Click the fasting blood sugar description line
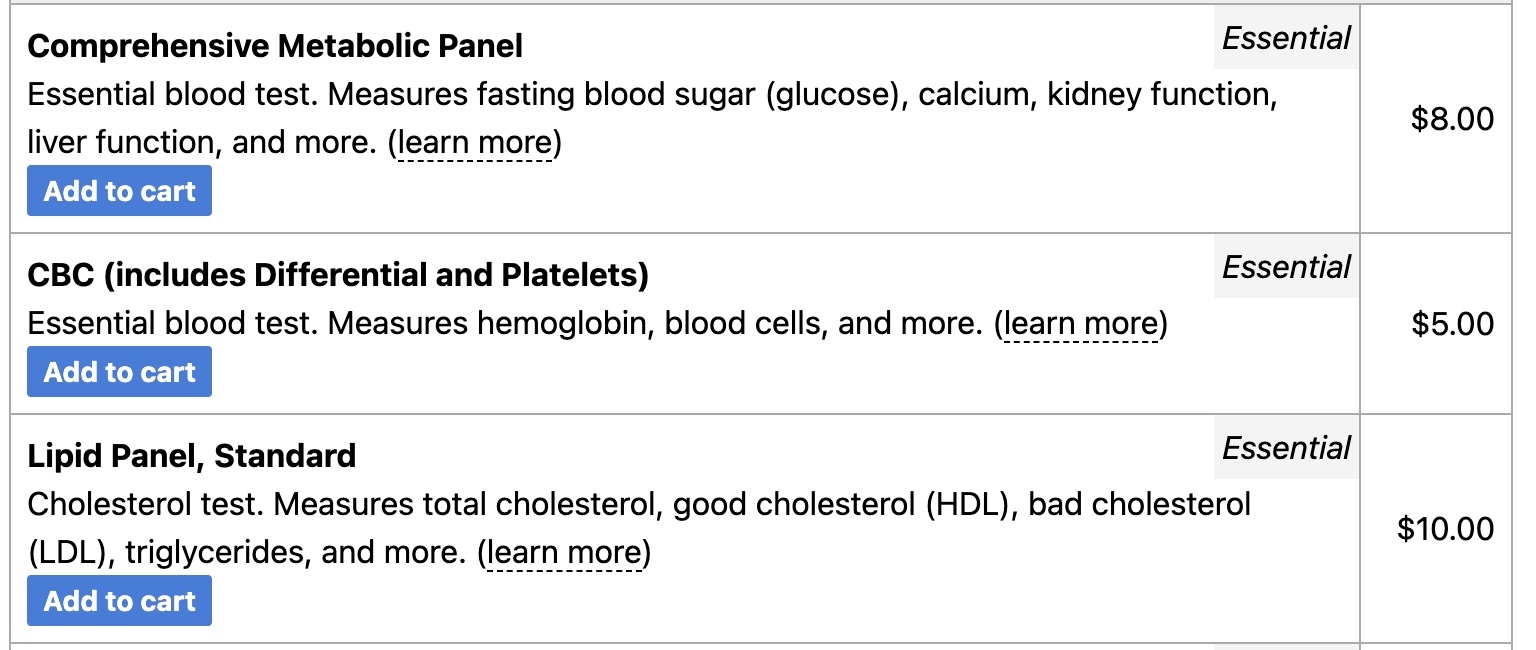The height and width of the screenshot is (650, 1536). [650, 96]
